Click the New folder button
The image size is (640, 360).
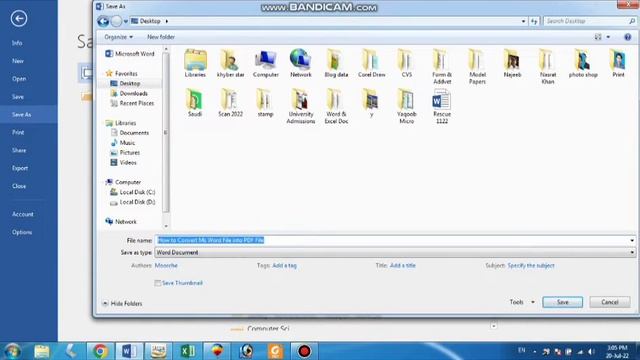point(161,37)
